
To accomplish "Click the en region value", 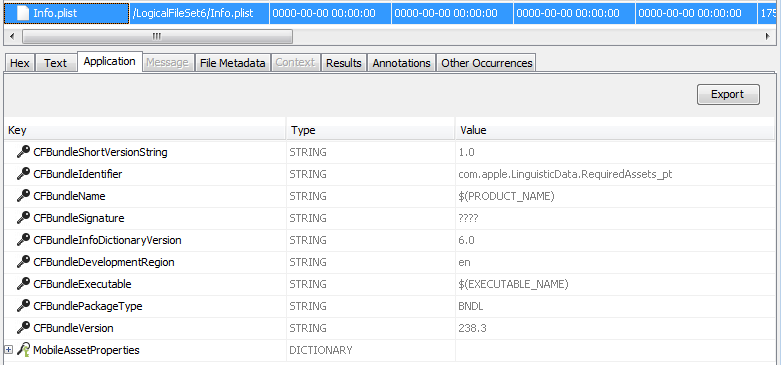I will pos(464,262).
